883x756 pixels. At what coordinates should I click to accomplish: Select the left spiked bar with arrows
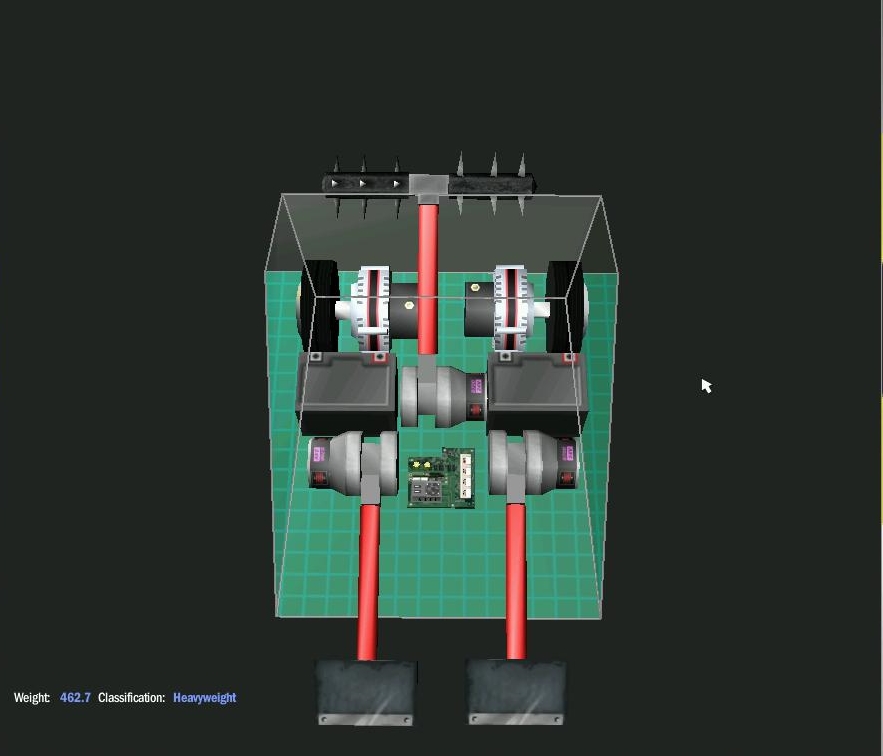(366, 184)
